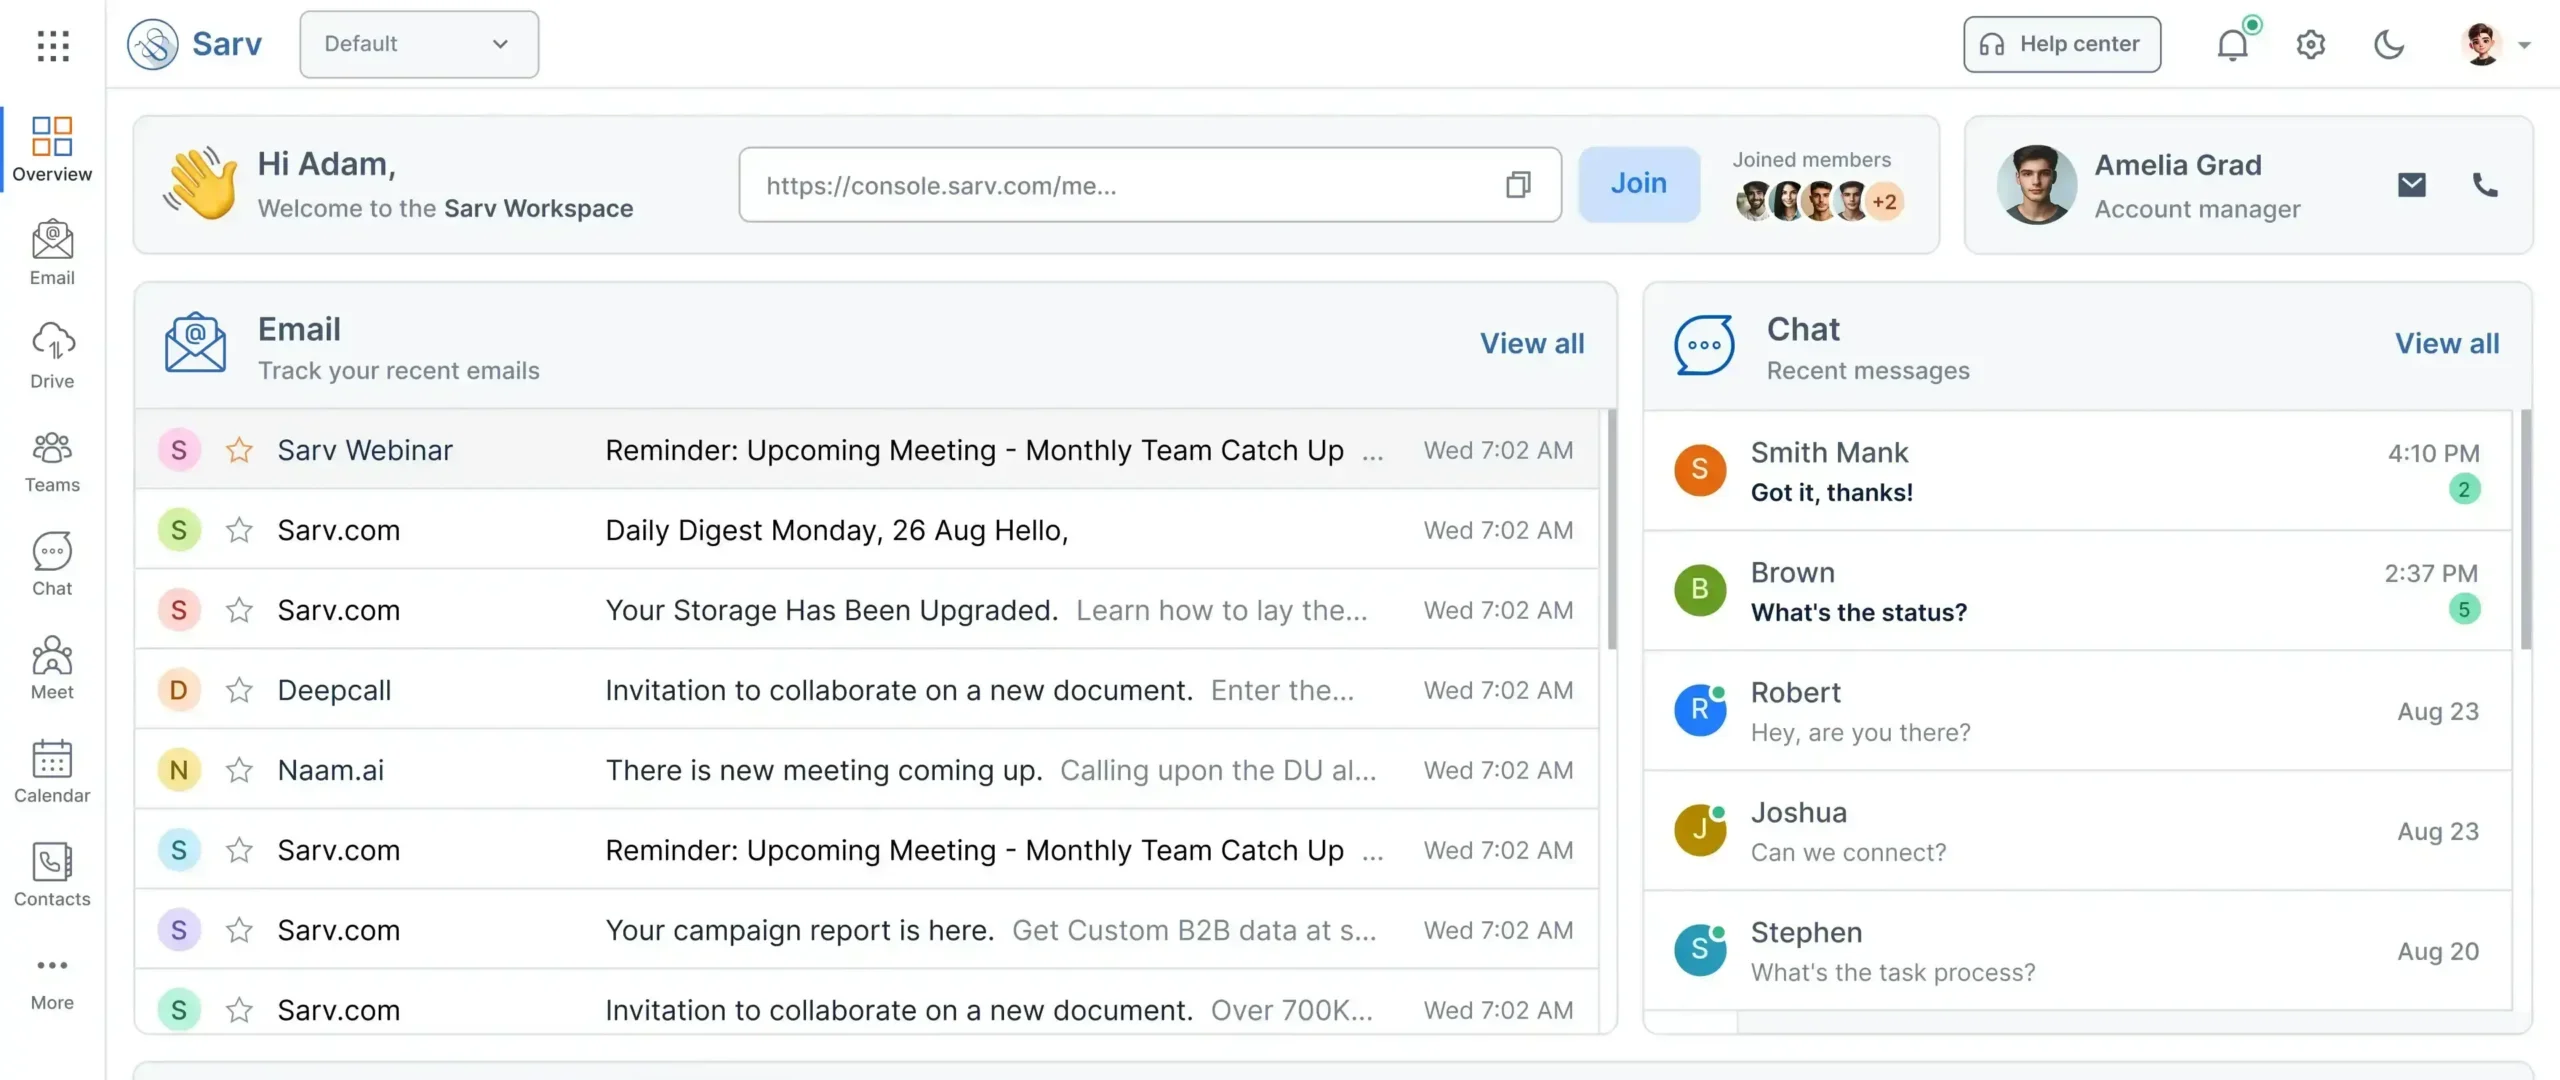This screenshot has height=1080, width=2560.
Task: Open Smith Mank chat conversation
Action: point(2078,471)
